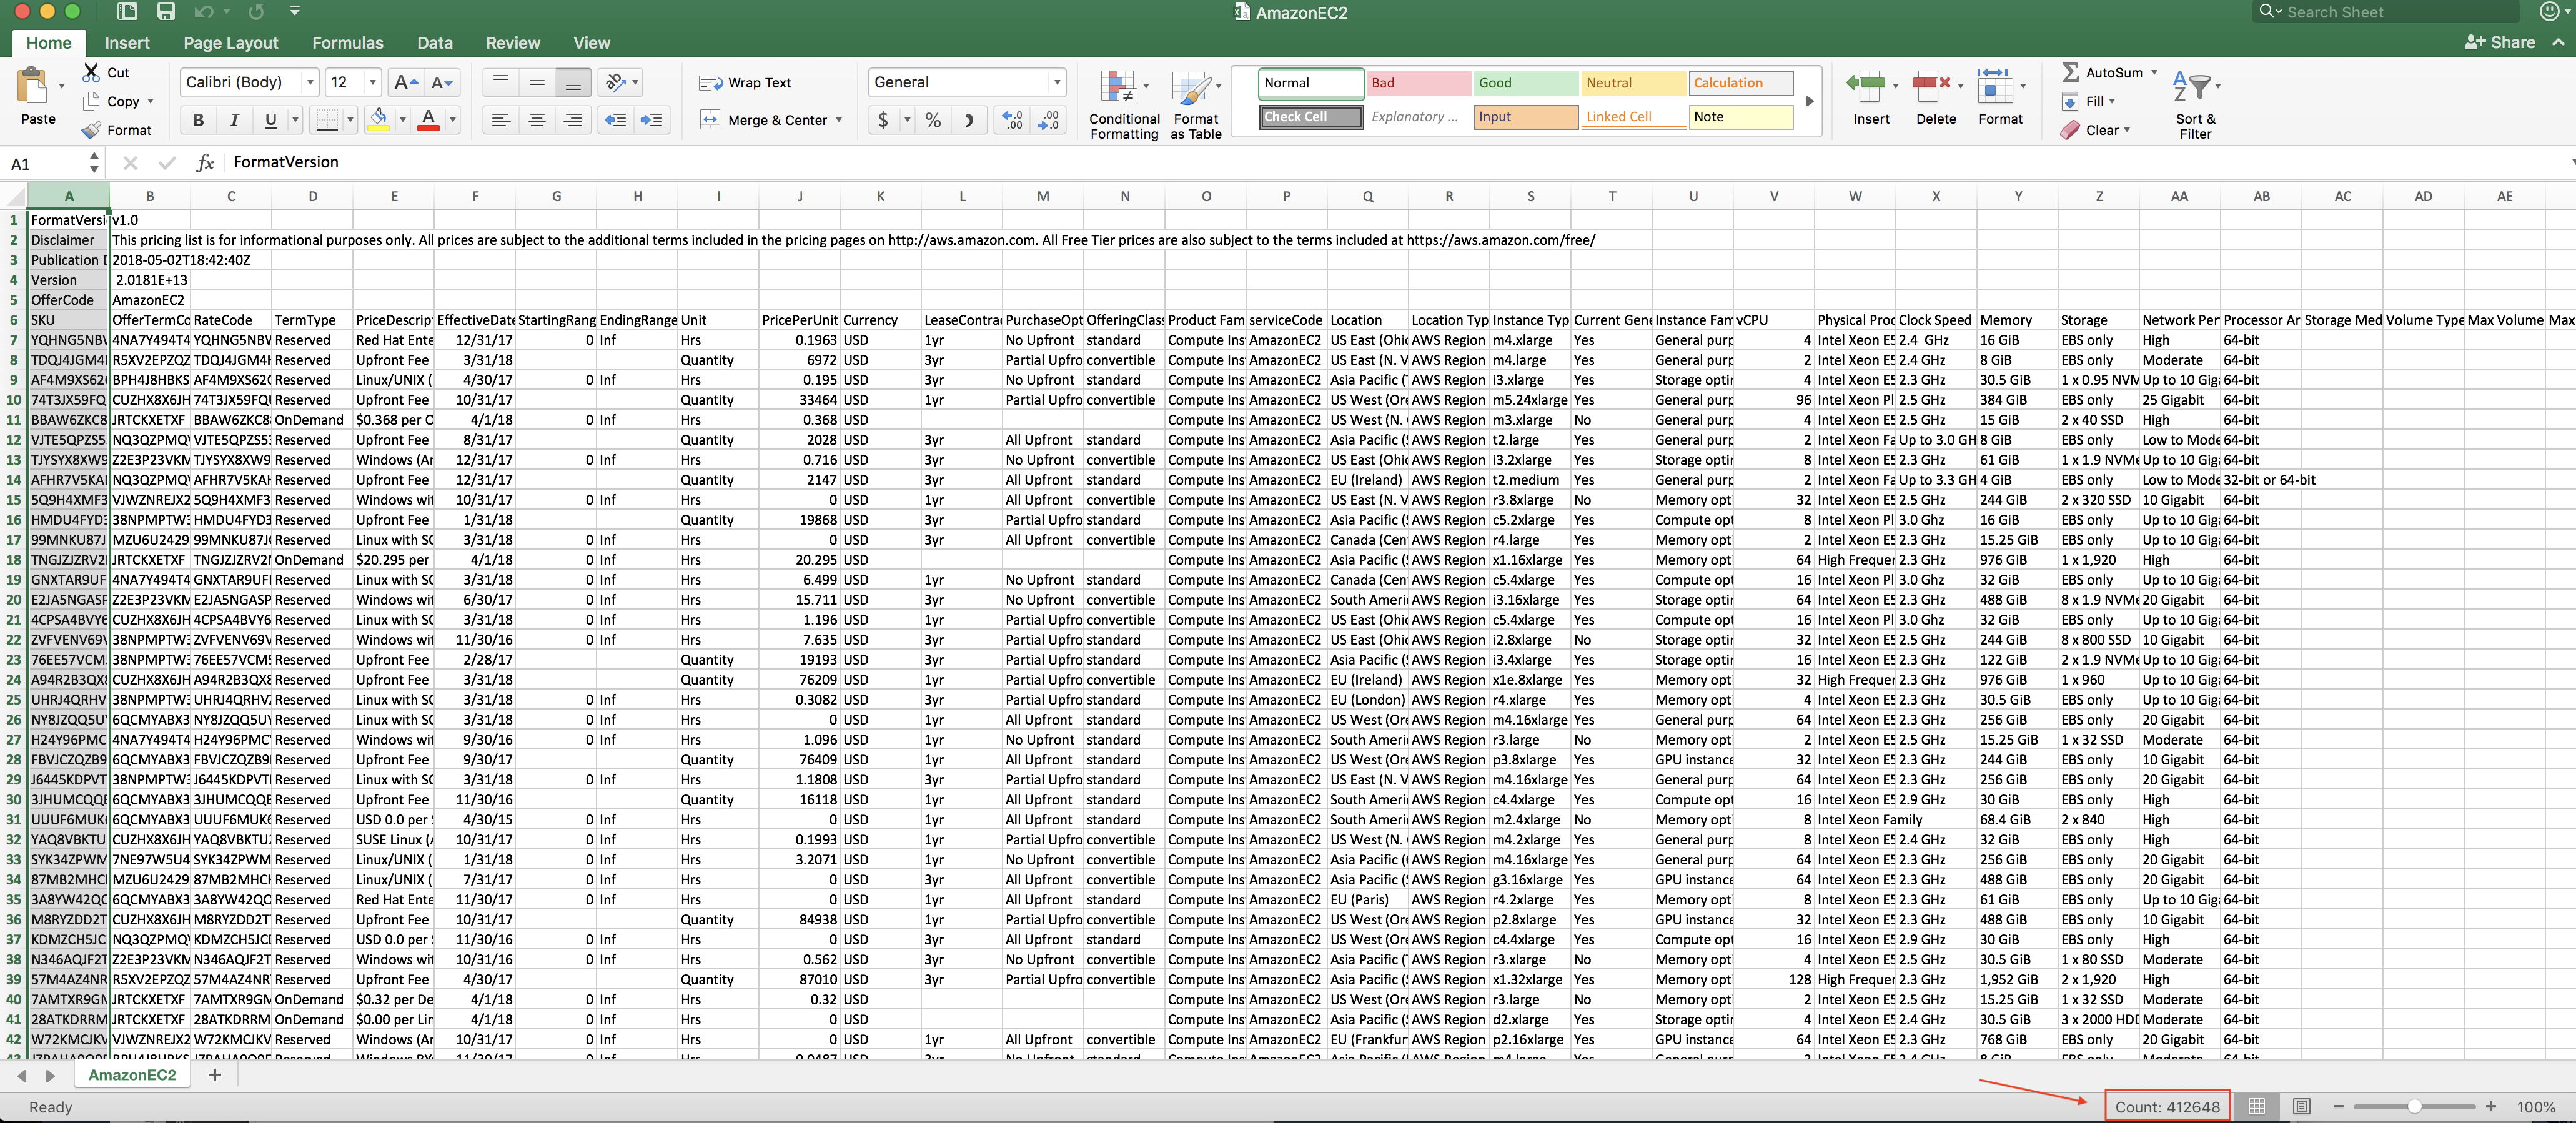Image resolution: width=2576 pixels, height=1123 pixels.
Task: Decrease decimal places
Action: click(1049, 120)
